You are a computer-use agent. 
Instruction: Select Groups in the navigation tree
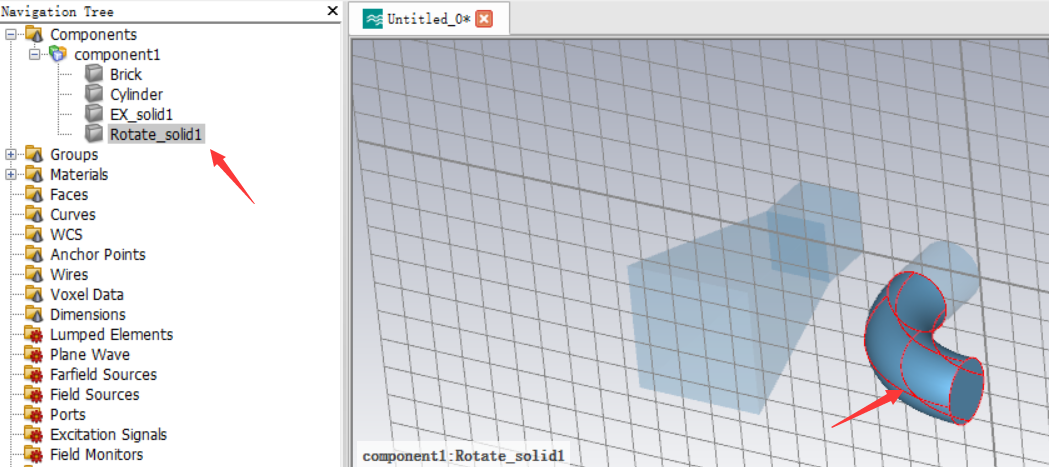[x=74, y=155]
